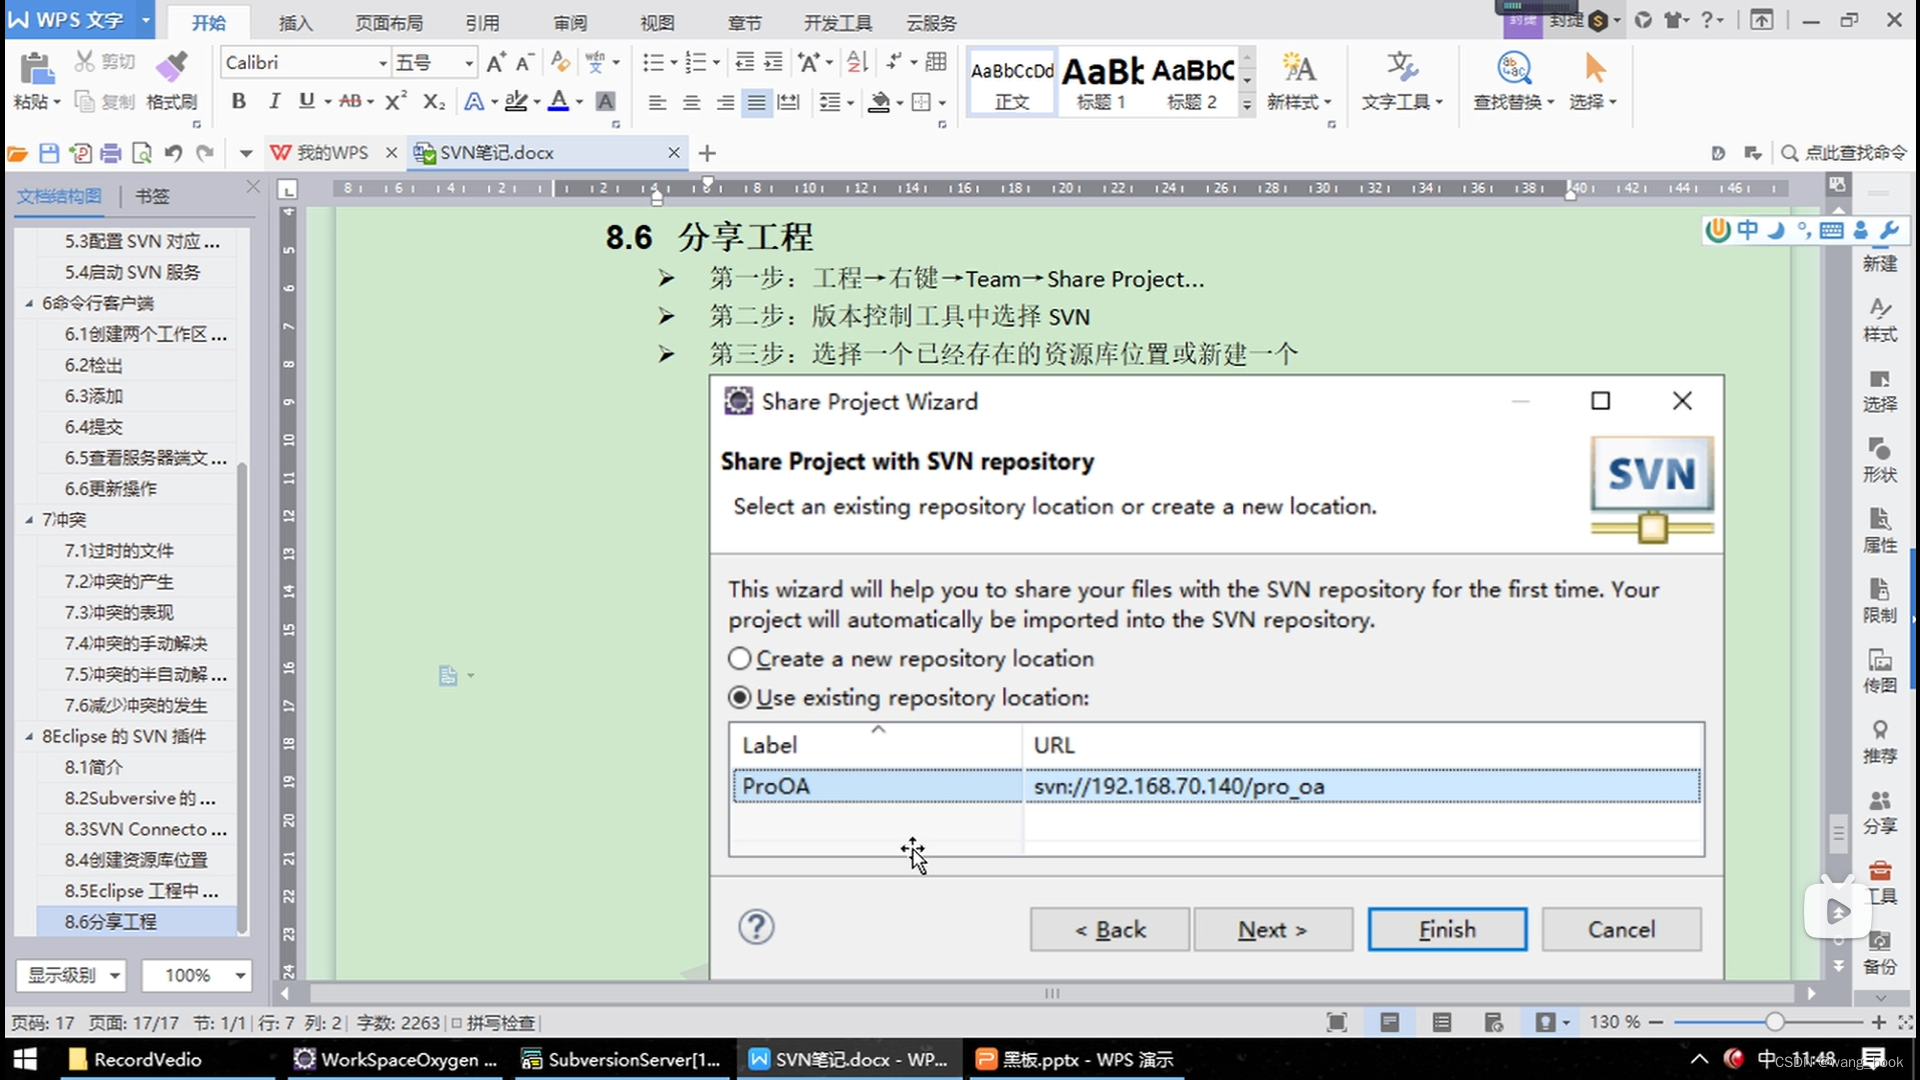Click help question mark in wizard
The width and height of the screenshot is (1920, 1080).
(x=756, y=927)
